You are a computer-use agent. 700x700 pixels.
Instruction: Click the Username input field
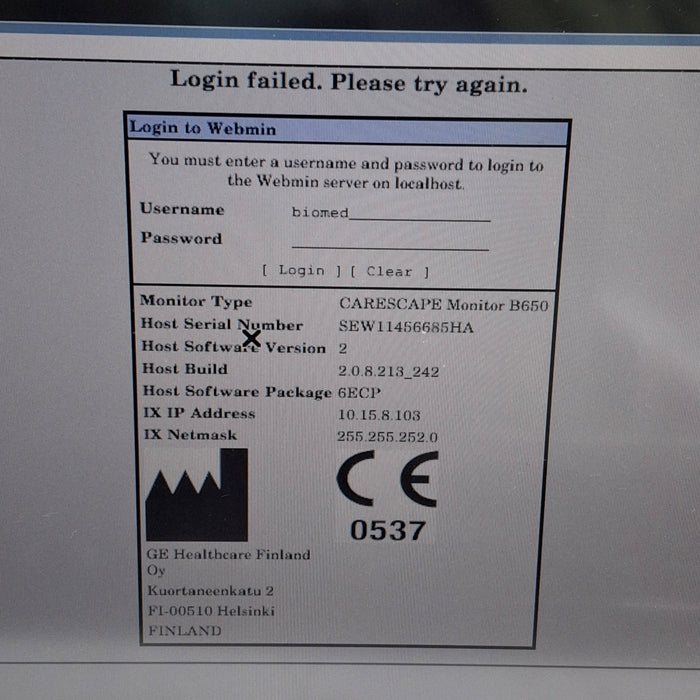pyautogui.click(x=390, y=212)
